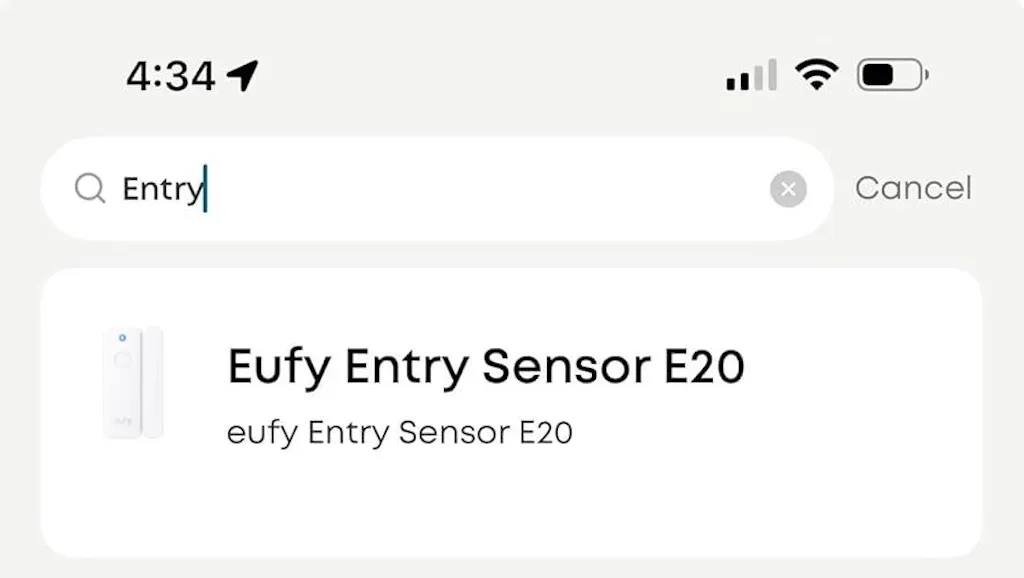
Task: Tap the battery indicator icon
Action: click(892, 75)
